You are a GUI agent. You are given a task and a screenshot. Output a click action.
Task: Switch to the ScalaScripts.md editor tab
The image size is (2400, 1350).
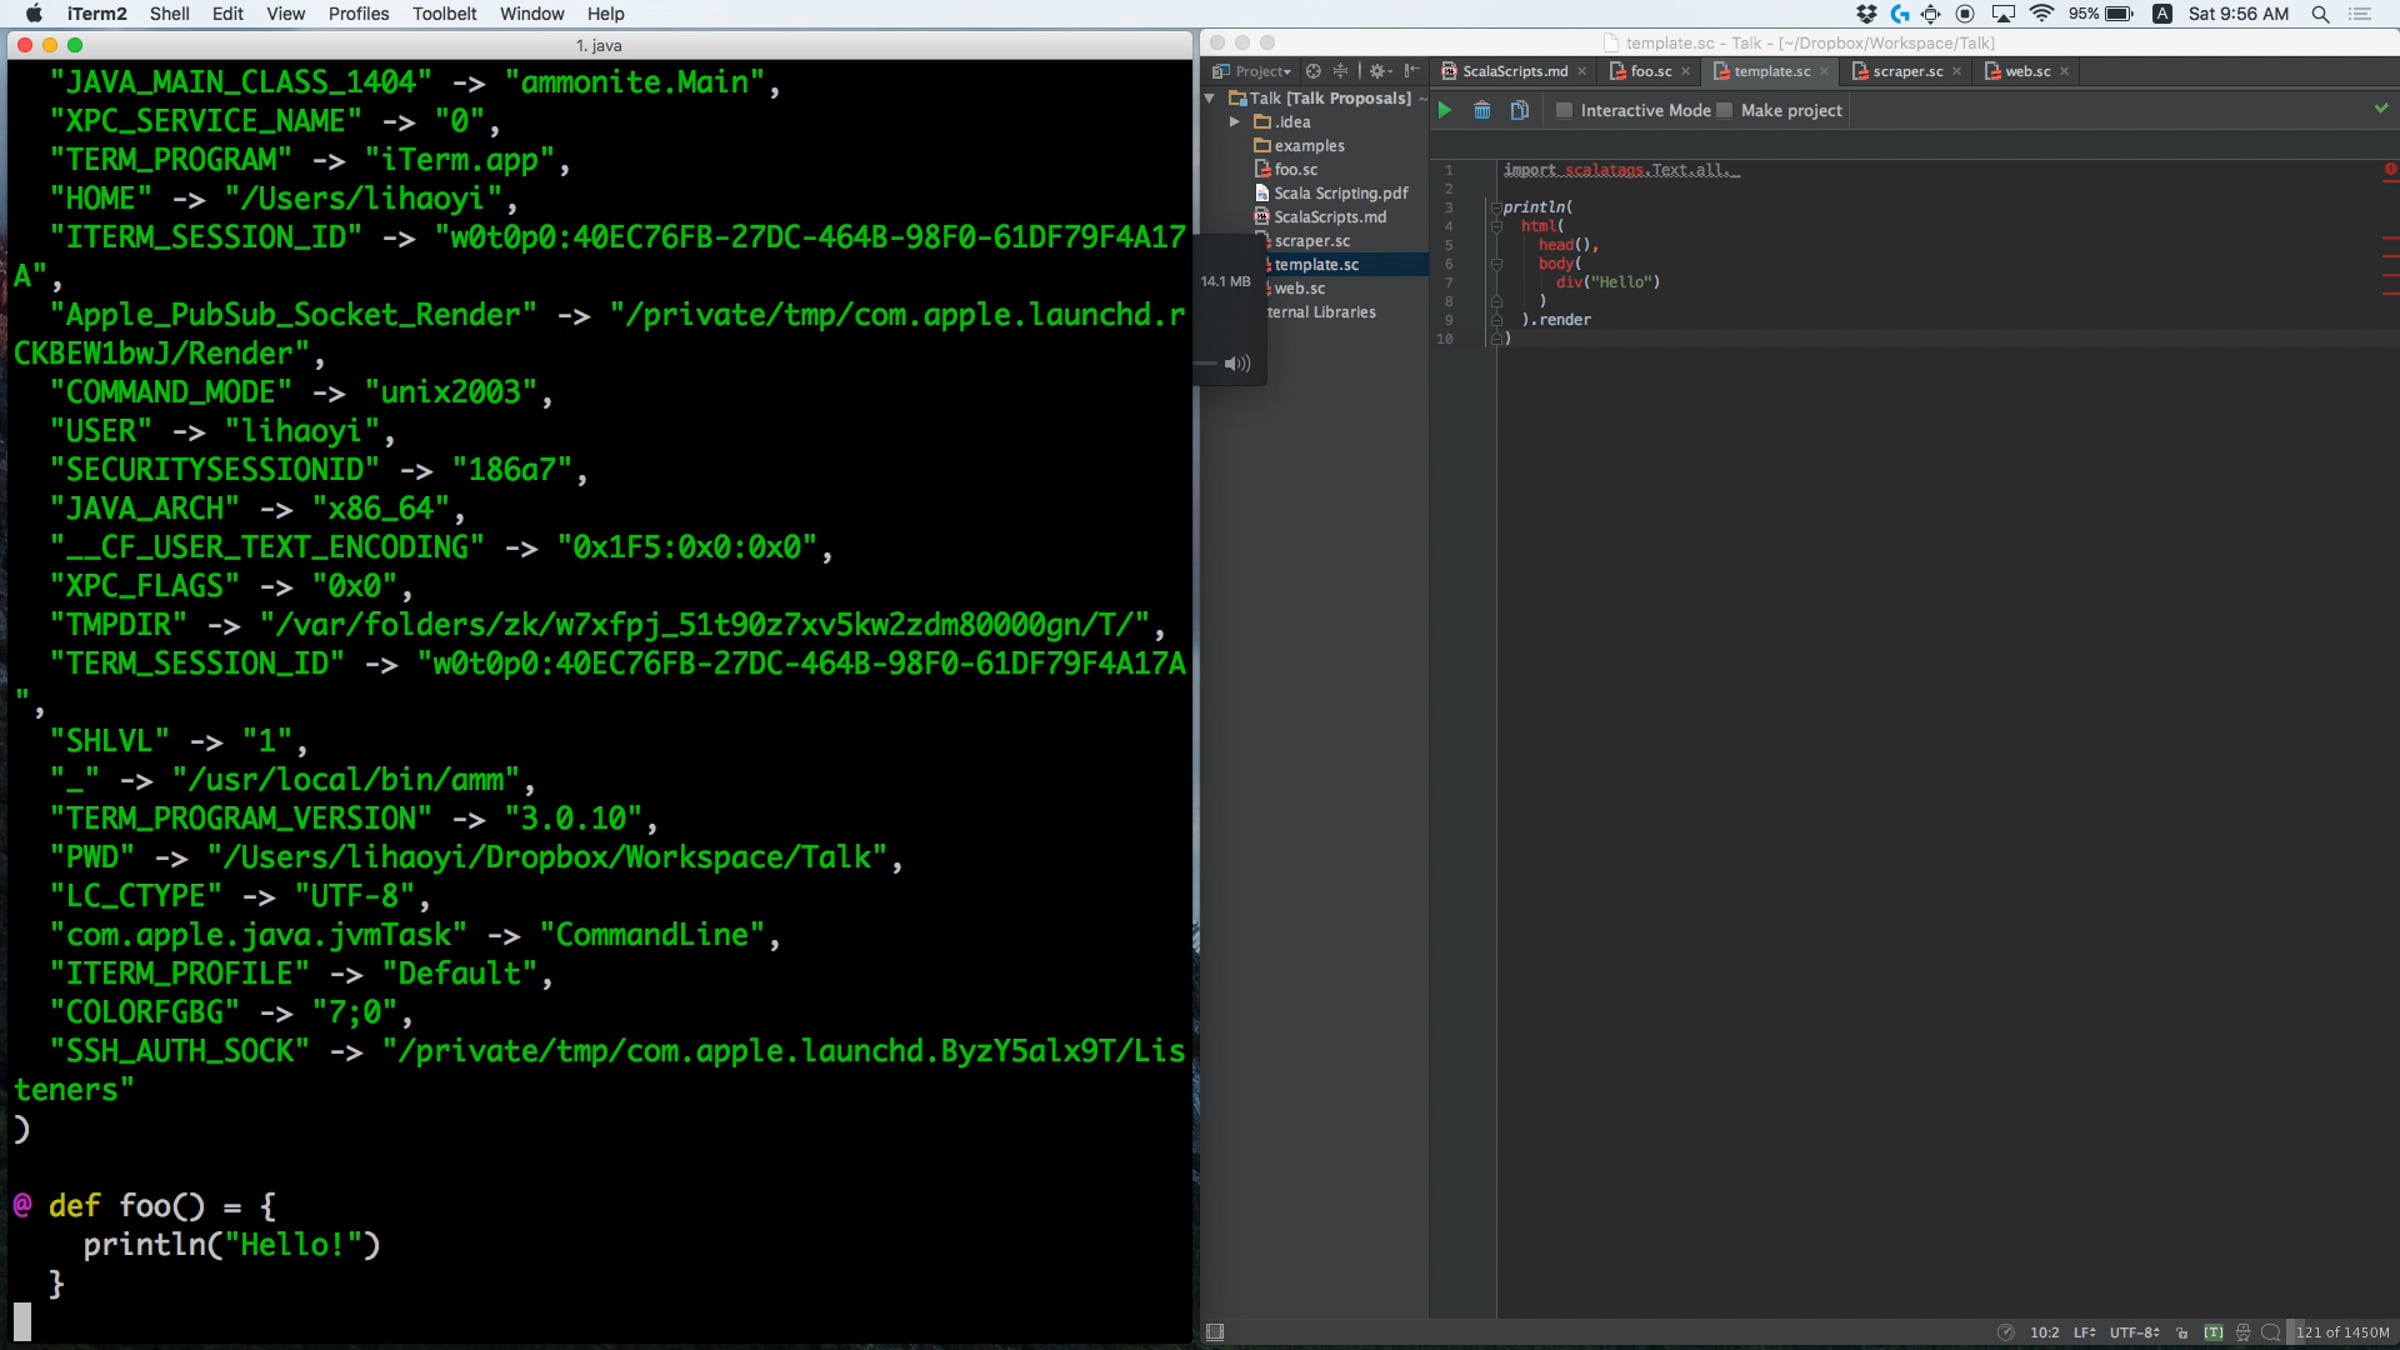point(1513,71)
